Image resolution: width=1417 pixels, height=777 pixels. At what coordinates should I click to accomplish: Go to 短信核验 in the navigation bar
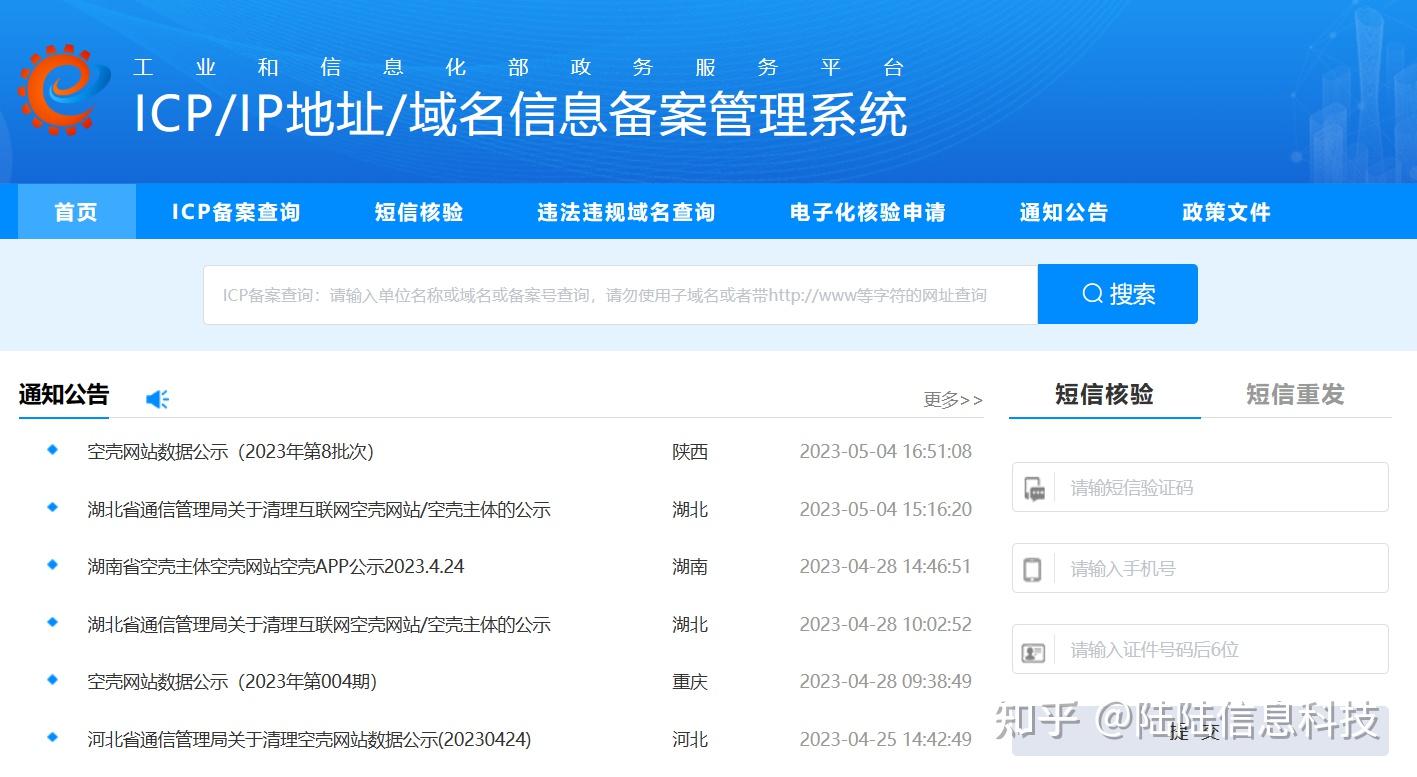[419, 212]
